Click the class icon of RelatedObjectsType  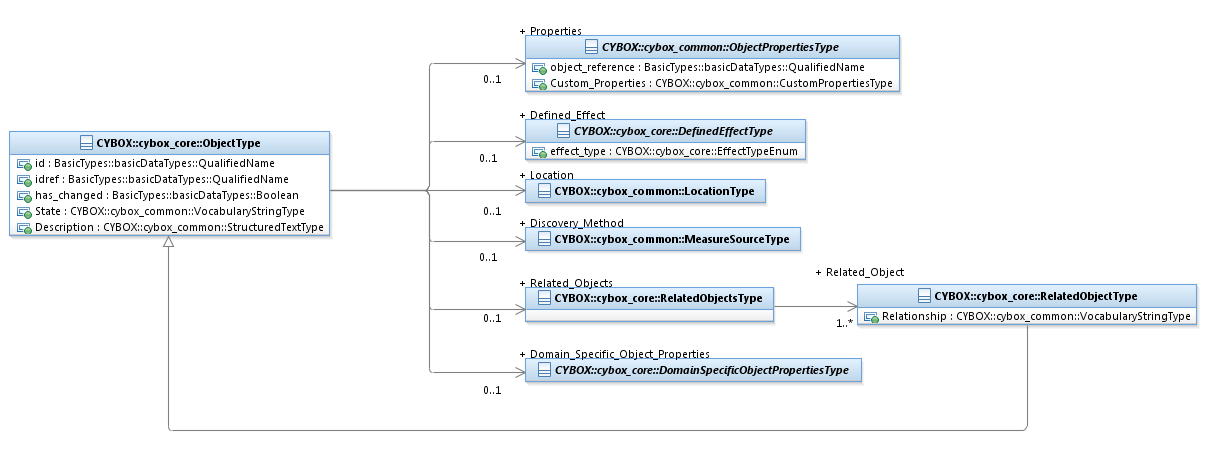click(x=544, y=297)
